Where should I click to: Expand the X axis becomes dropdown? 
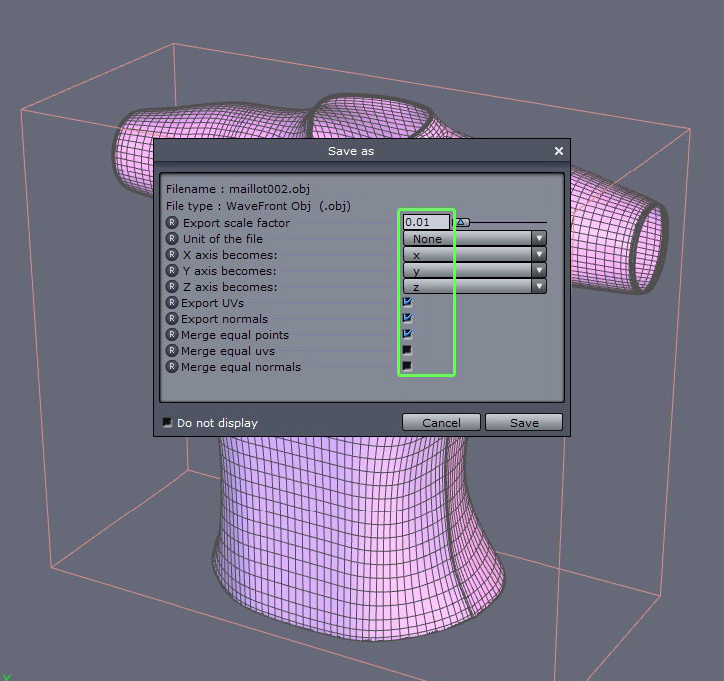click(x=539, y=255)
